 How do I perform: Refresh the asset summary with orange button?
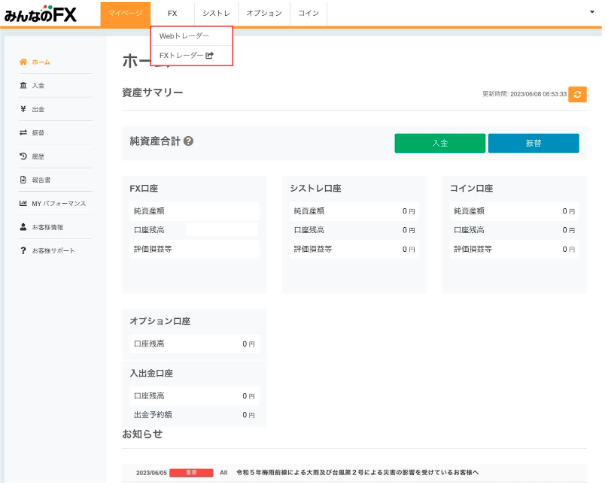tap(578, 94)
